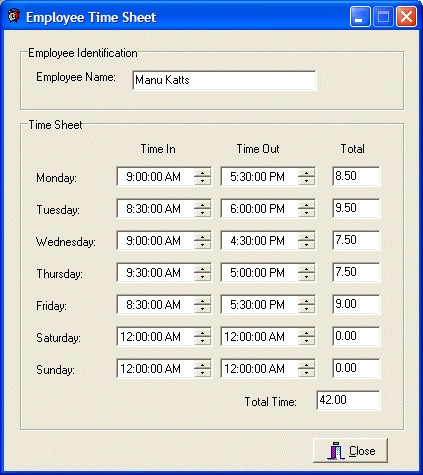
Task: Click the Close button with door icon
Action: click(350, 451)
